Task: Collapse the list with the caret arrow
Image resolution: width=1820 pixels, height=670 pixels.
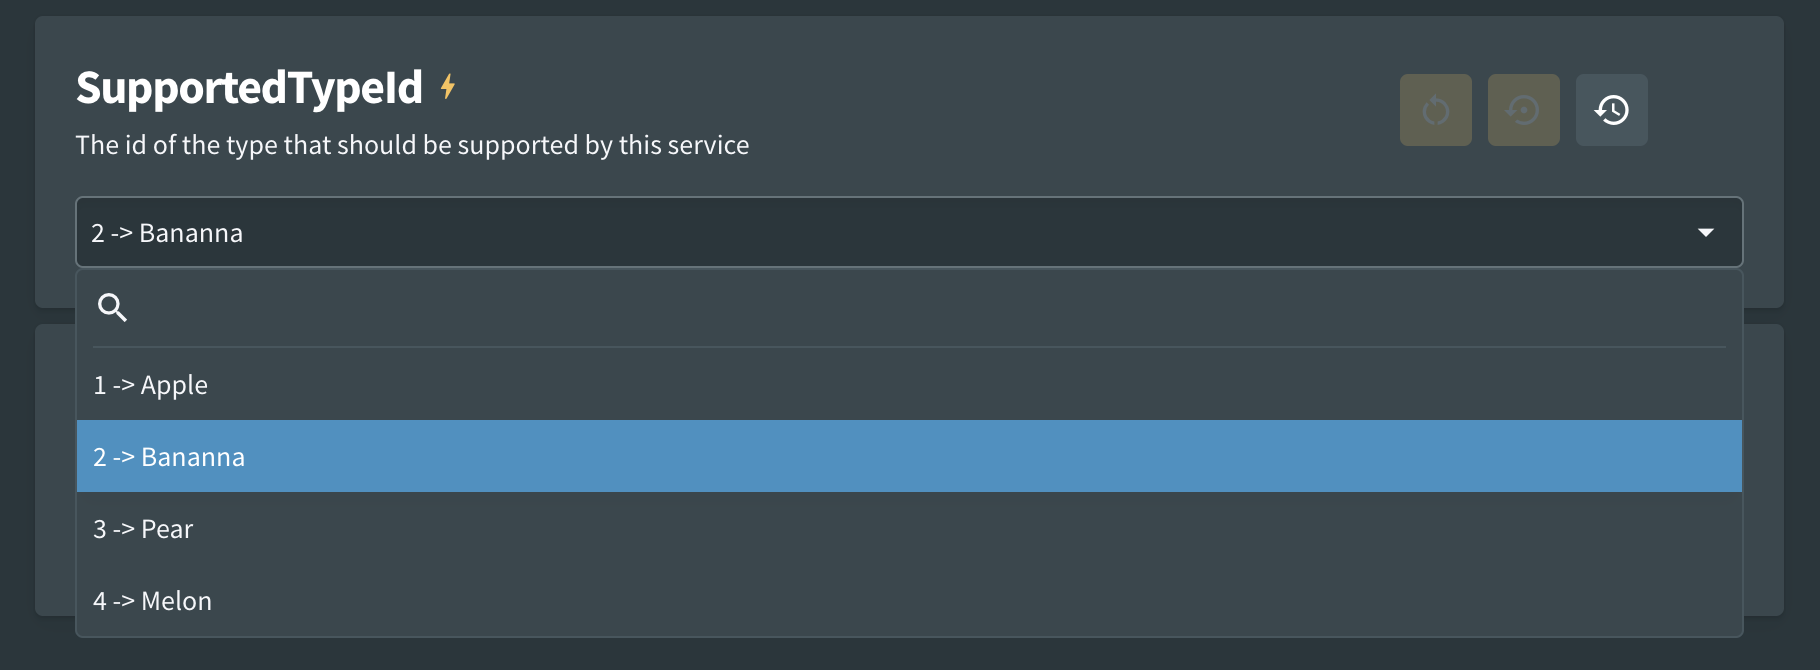Action: [x=1706, y=232]
